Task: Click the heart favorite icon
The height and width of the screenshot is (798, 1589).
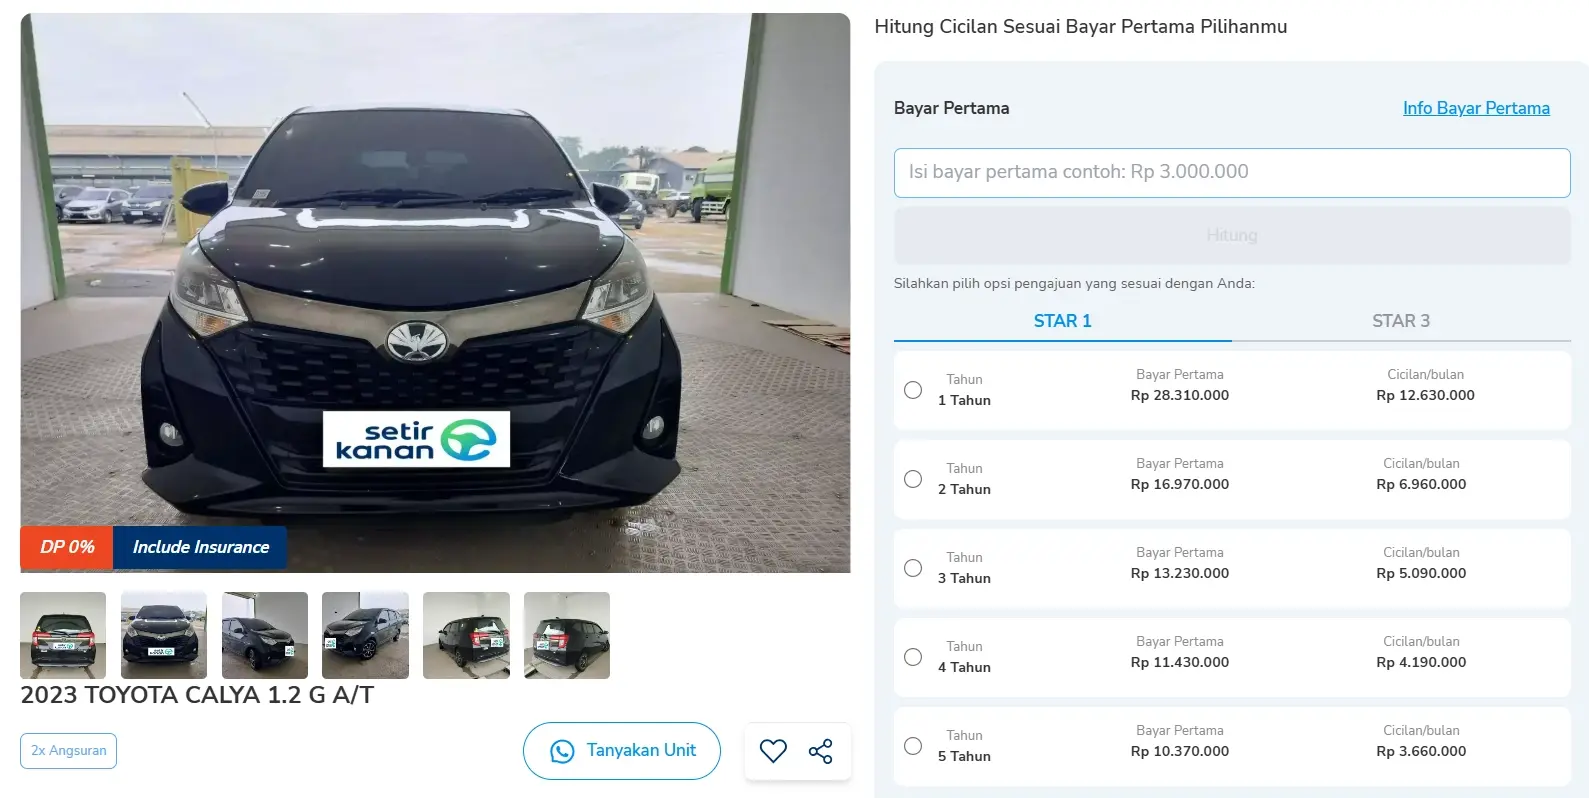Action: point(773,751)
